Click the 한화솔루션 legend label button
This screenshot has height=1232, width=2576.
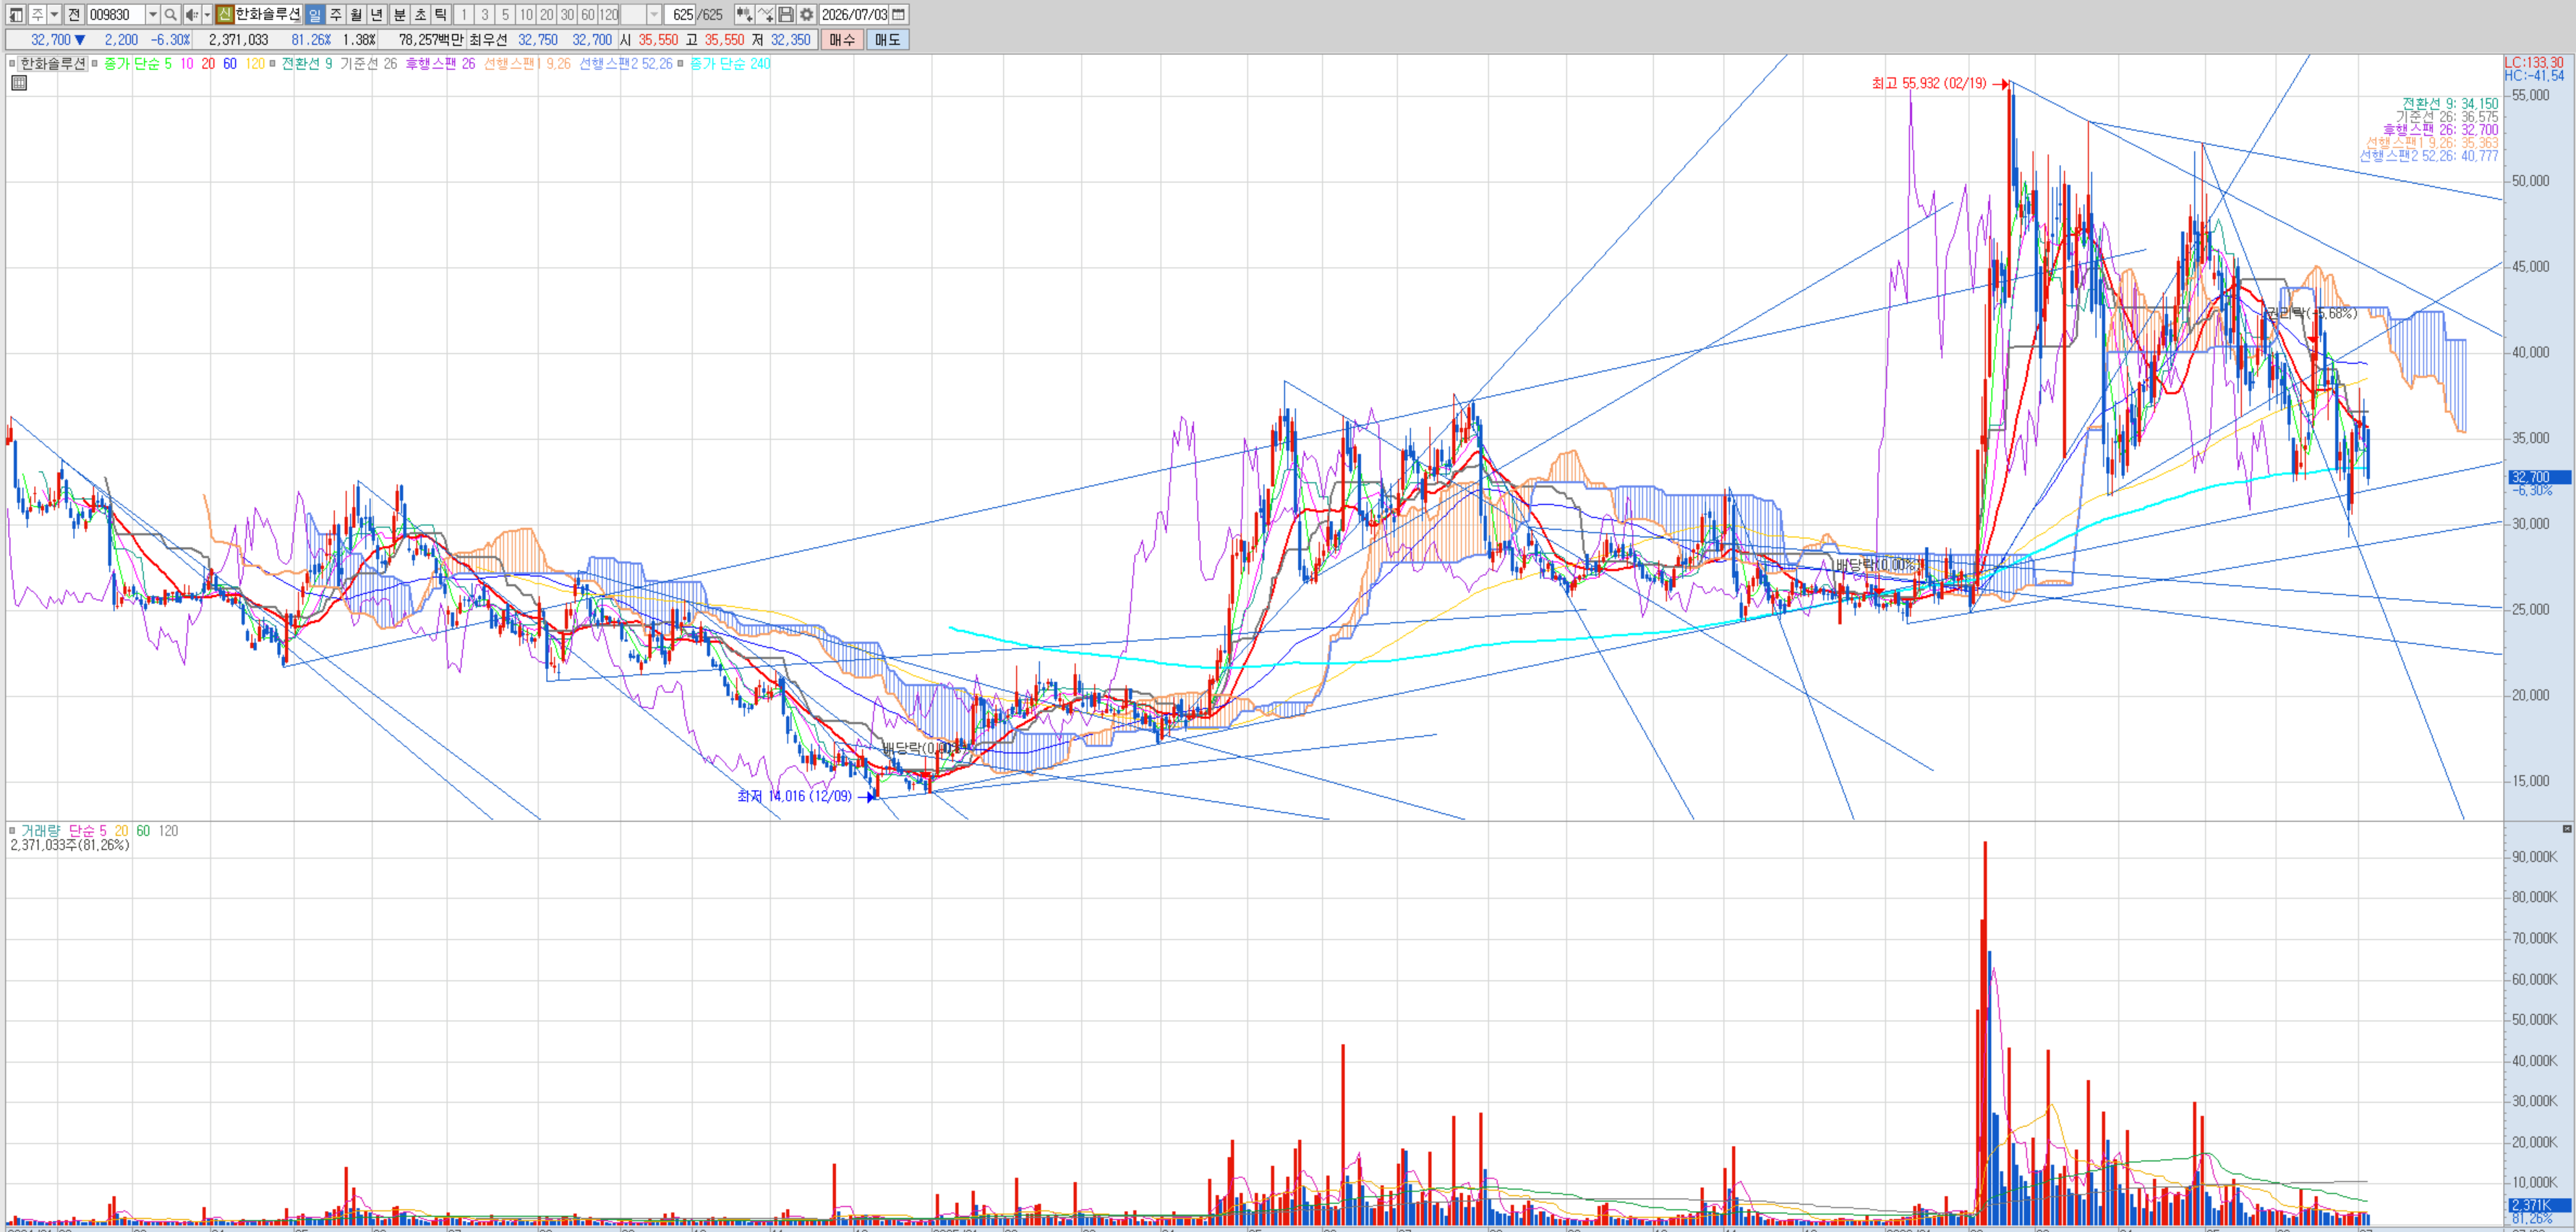pyautogui.click(x=53, y=63)
